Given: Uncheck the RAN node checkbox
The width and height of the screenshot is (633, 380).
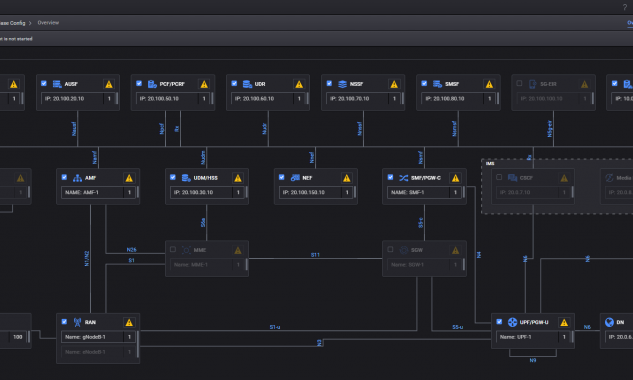Looking at the screenshot, I should (64, 321).
